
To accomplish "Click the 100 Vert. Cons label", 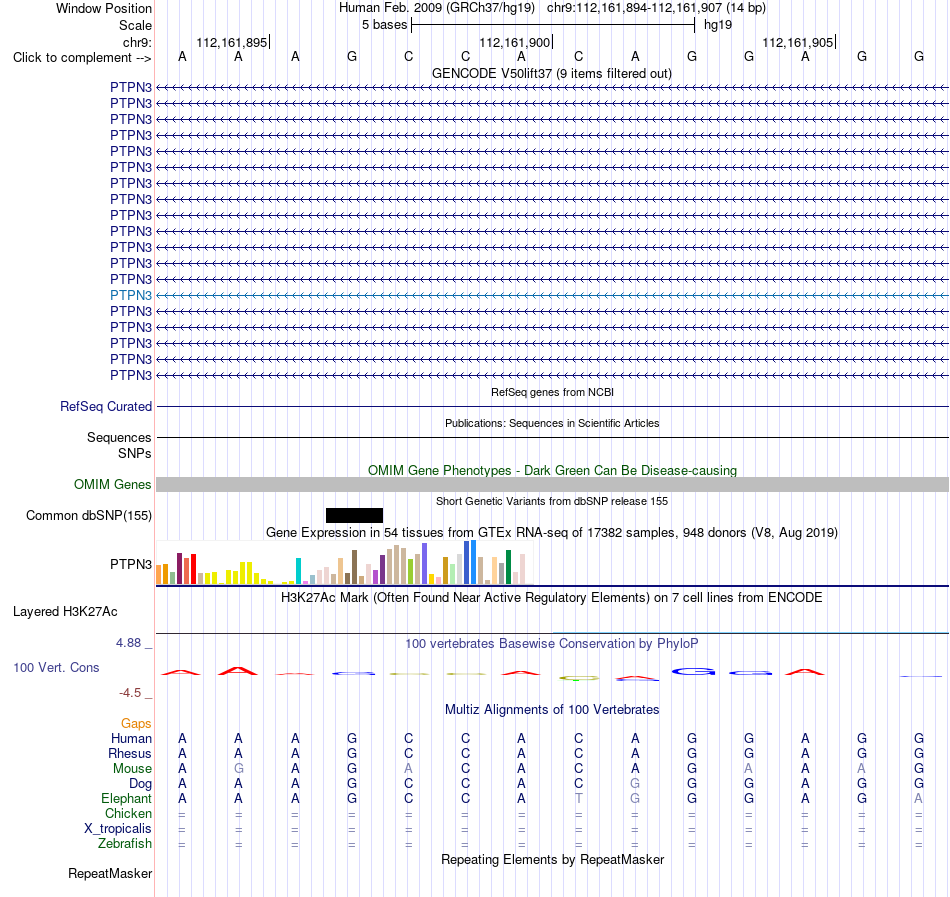I will 56,667.
